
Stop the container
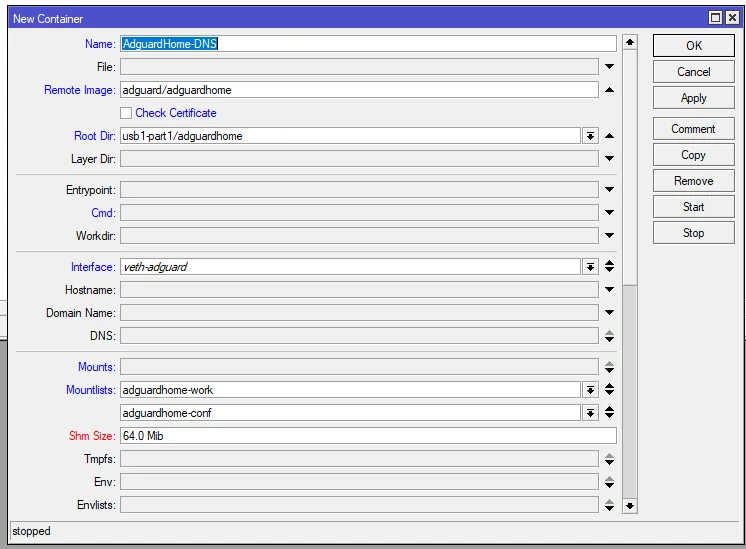pyautogui.click(x=693, y=233)
